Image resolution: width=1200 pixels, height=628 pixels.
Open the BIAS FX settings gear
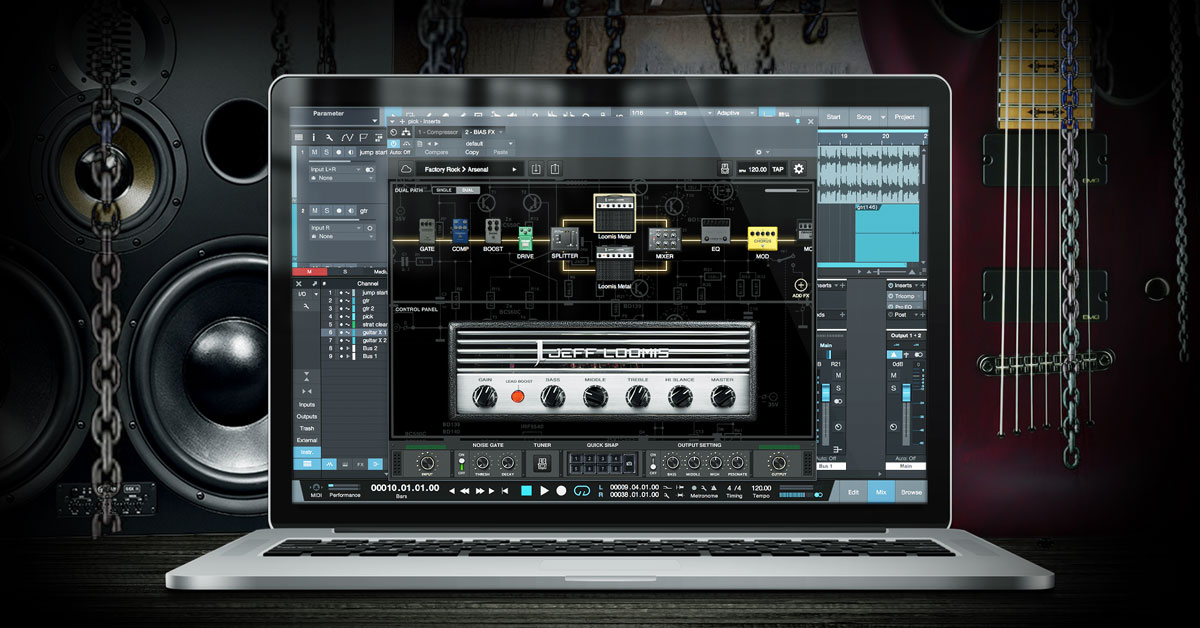797,168
